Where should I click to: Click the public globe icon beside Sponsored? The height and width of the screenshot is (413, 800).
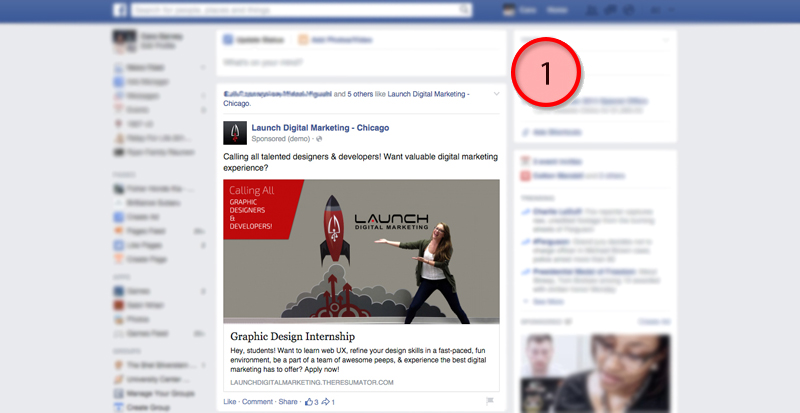coord(319,139)
